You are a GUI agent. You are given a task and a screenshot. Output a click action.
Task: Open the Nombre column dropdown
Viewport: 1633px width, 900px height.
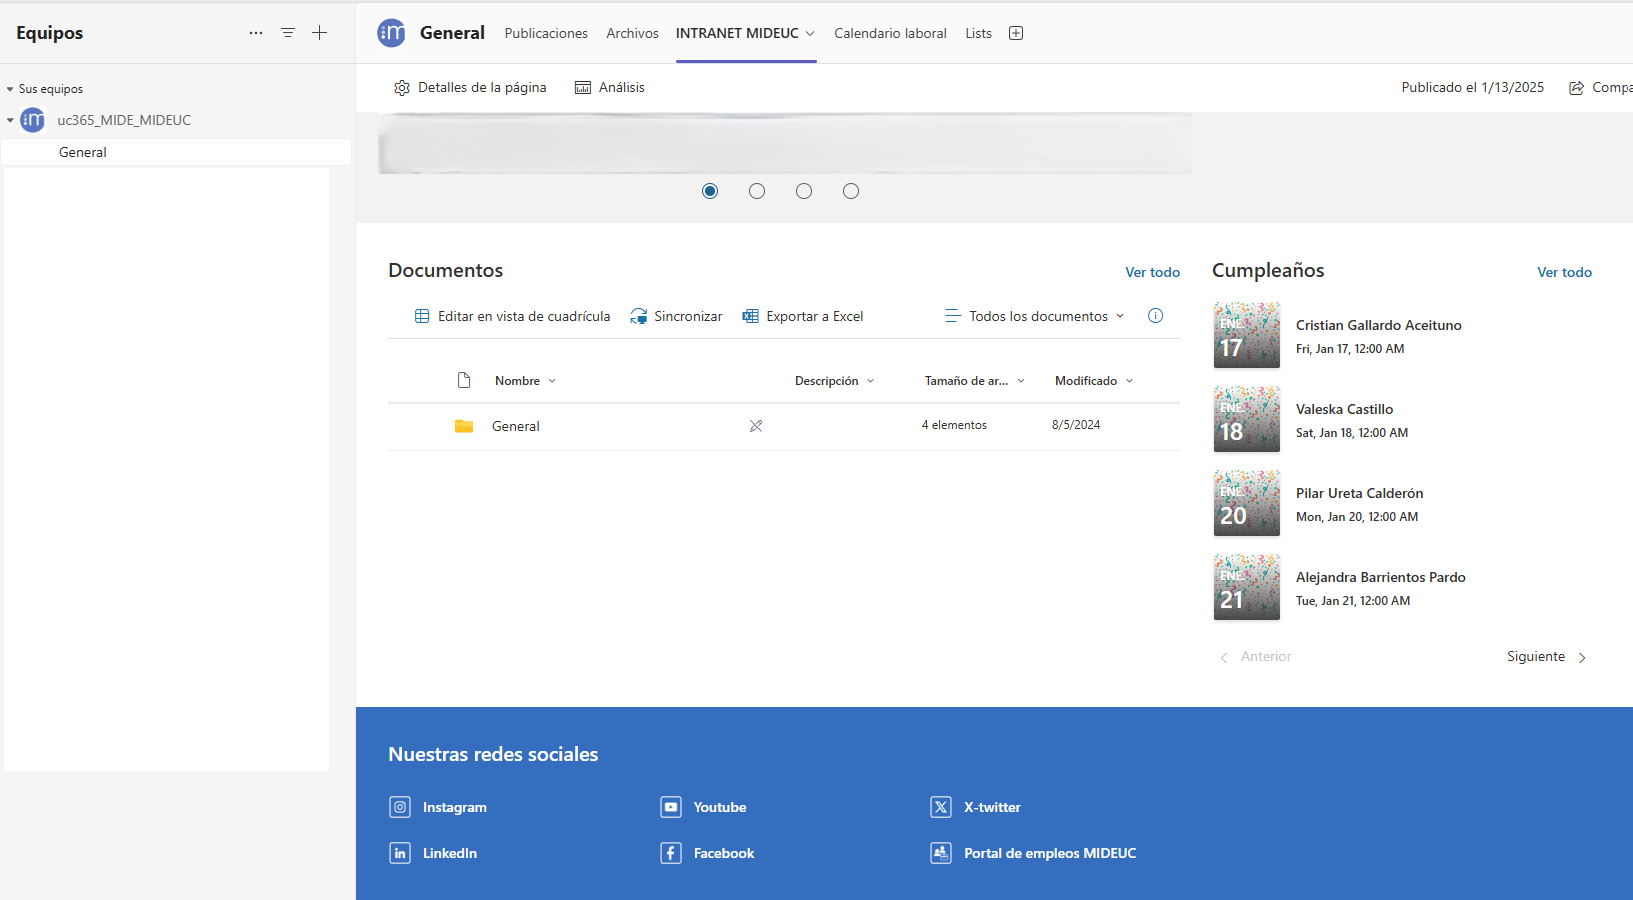(552, 381)
